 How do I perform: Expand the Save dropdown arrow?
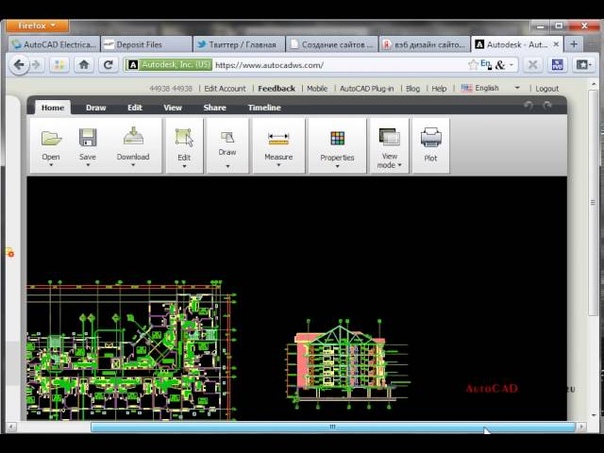click(88, 165)
